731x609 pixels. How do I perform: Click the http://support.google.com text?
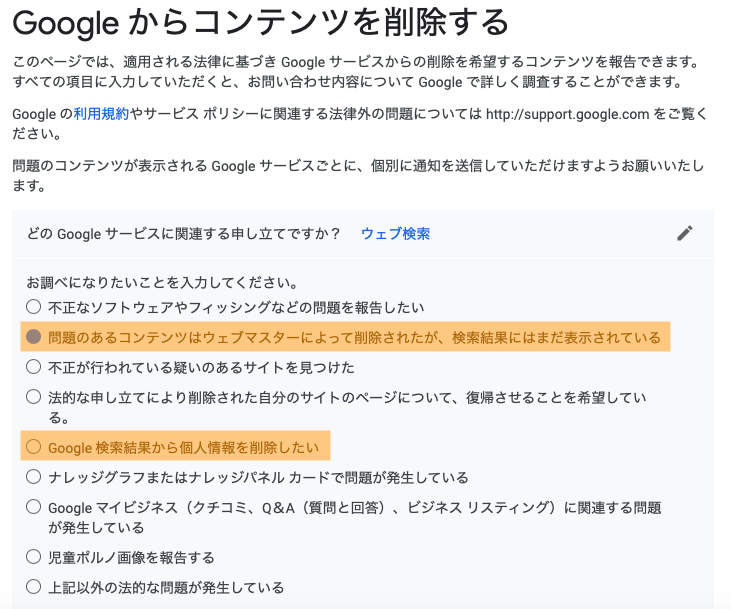567,114
